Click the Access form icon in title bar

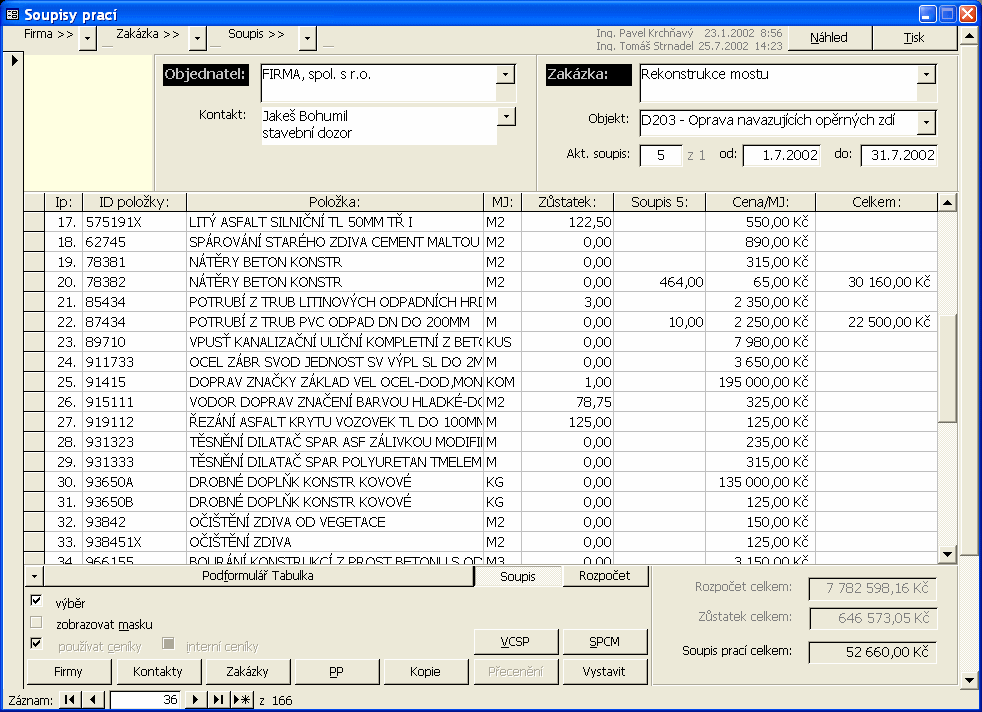[12, 14]
